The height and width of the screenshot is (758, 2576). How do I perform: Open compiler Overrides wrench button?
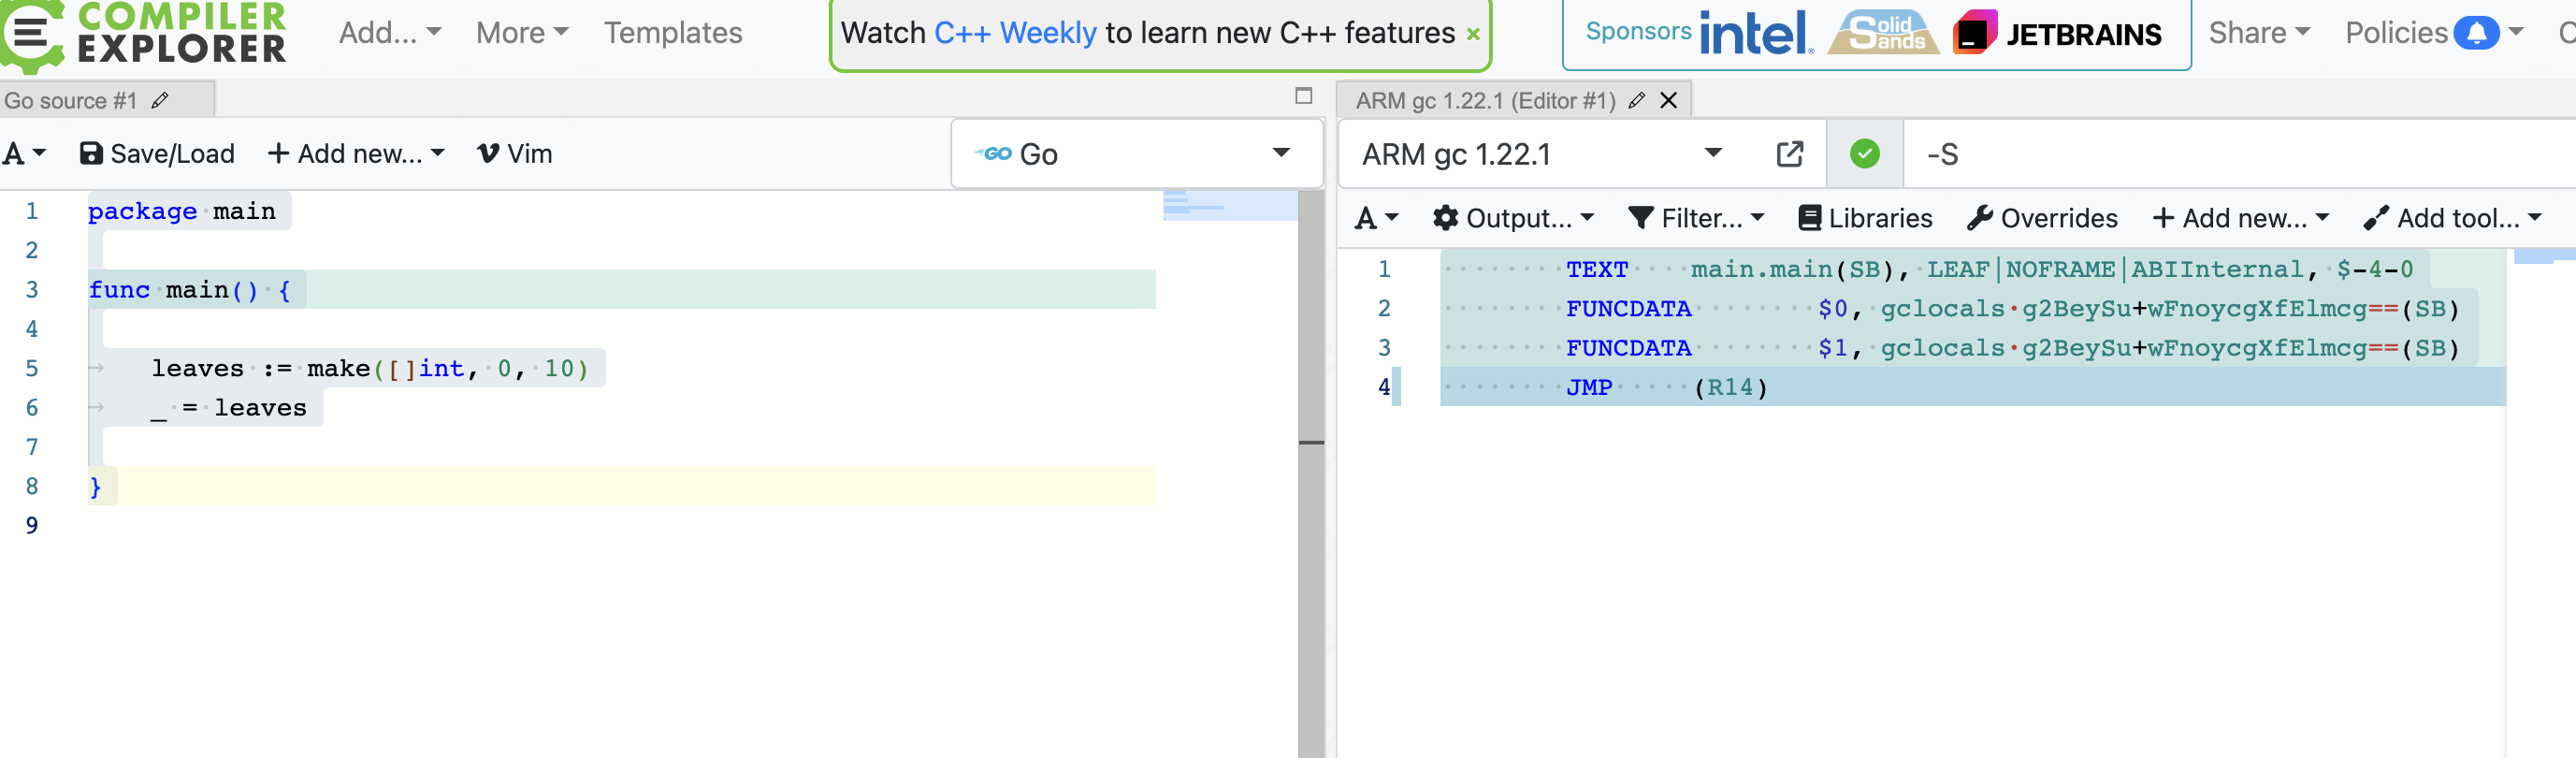(x=2042, y=218)
